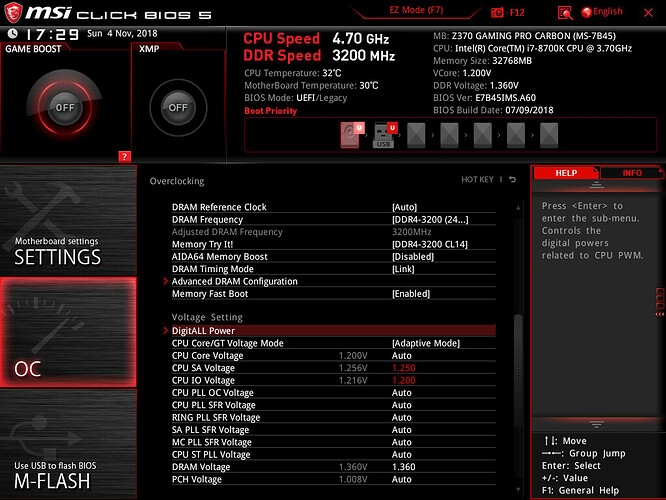Click scroll-down arrow of settings list
This screenshot has width=666, height=500.
click(518, 489)
